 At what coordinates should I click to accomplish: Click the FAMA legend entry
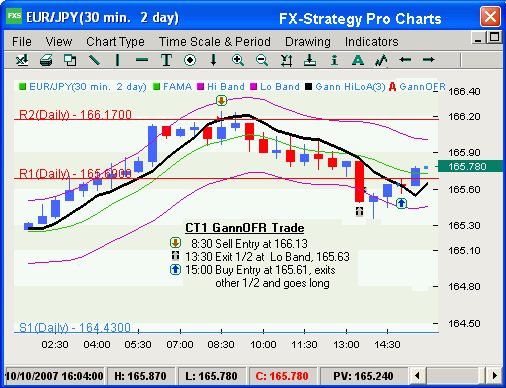(173, 87)
